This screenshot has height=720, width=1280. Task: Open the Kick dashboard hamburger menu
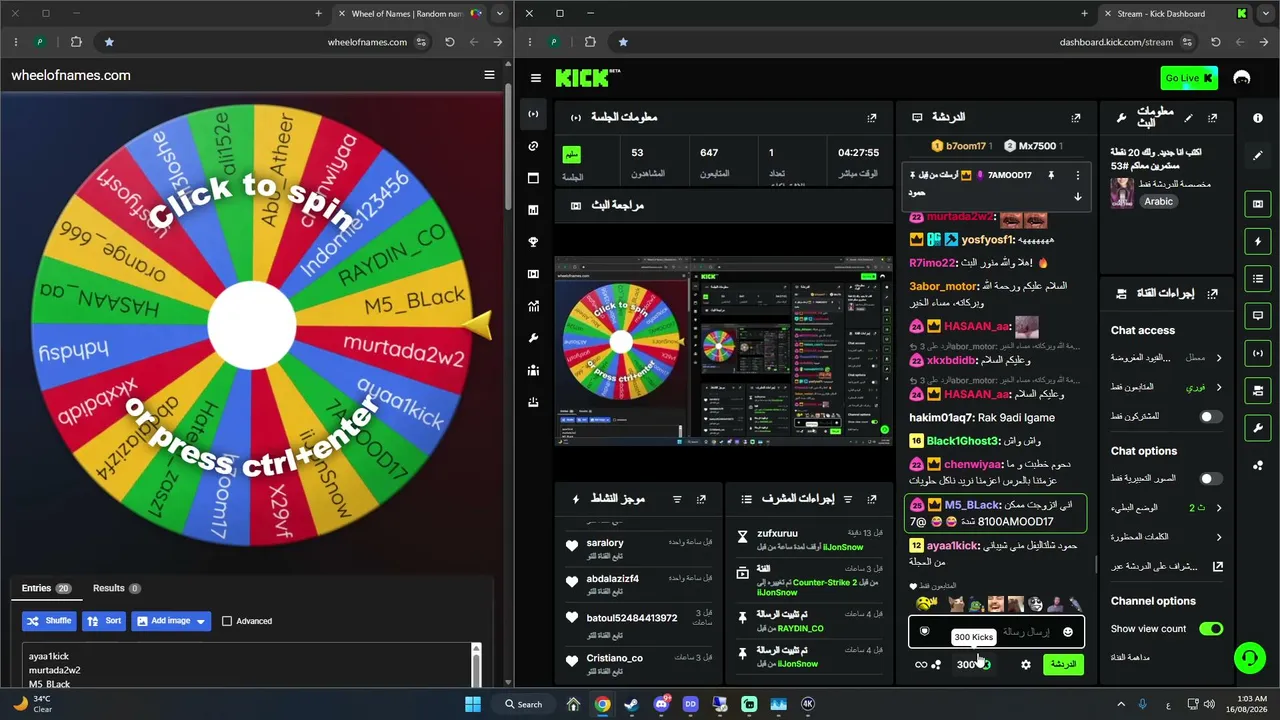coord(536,78)
